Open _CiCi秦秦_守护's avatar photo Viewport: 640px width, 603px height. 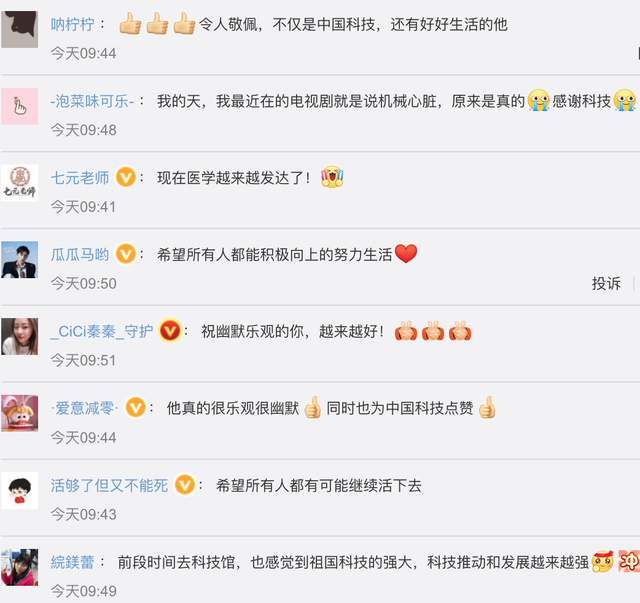click(x=20, y=336)
